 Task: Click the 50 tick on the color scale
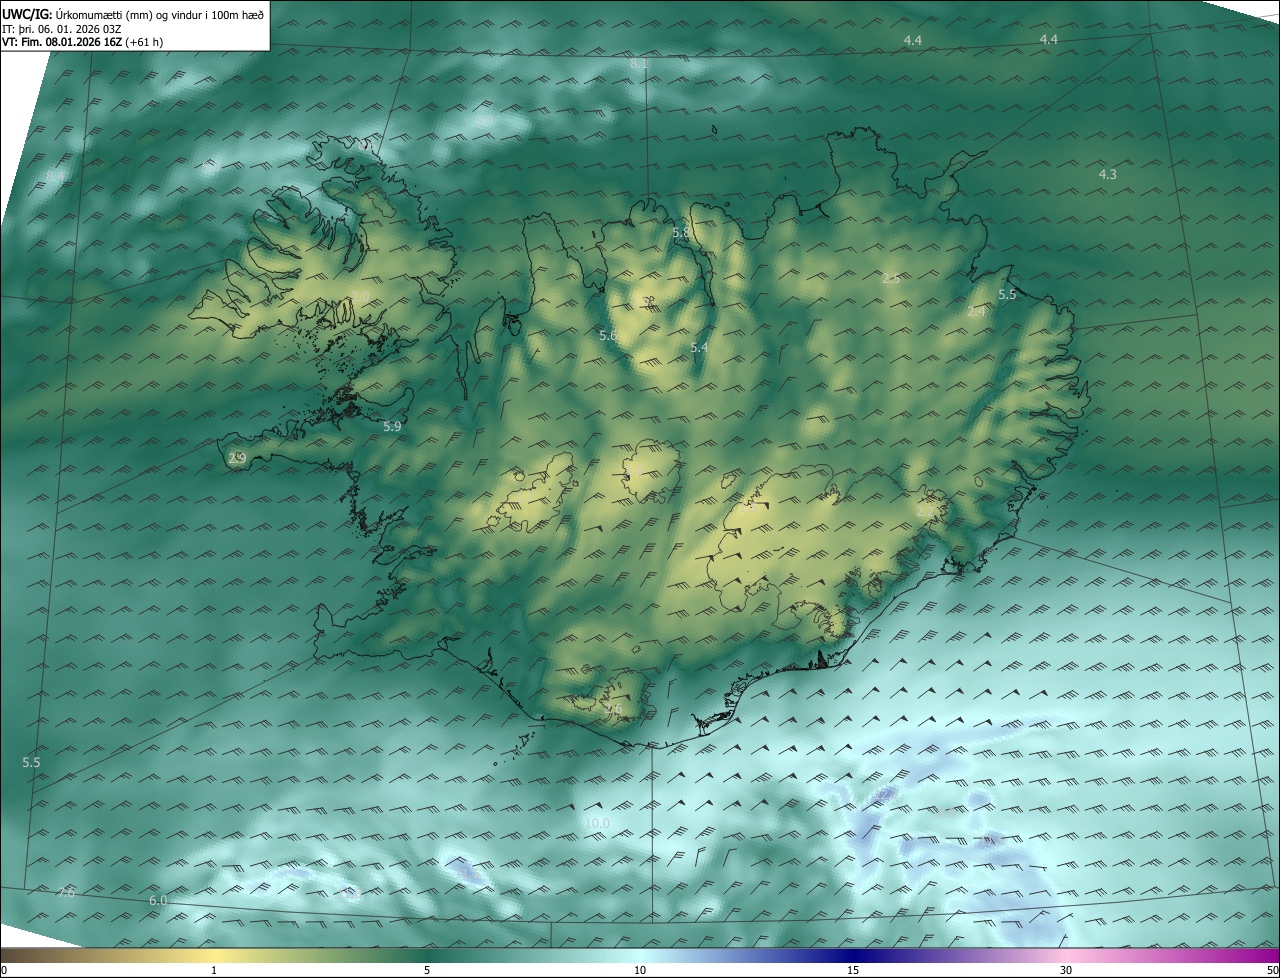1273,970
